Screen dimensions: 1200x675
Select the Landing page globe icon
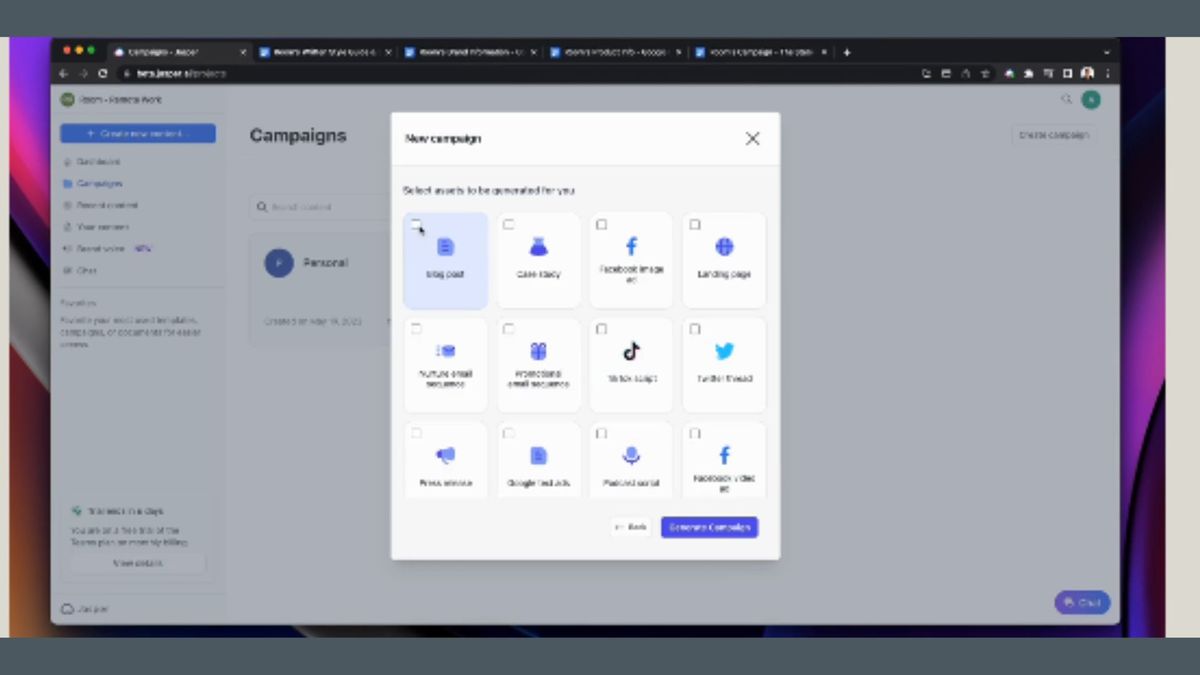point(724,245)
